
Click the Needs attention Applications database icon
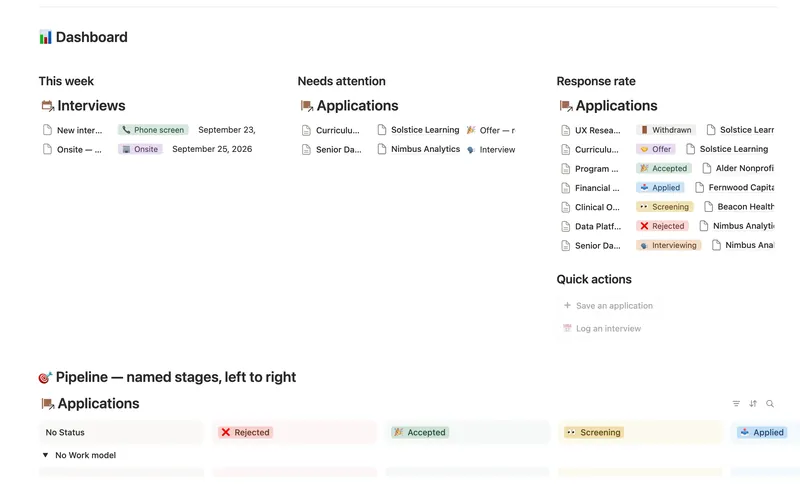click(x=307, y=106)
